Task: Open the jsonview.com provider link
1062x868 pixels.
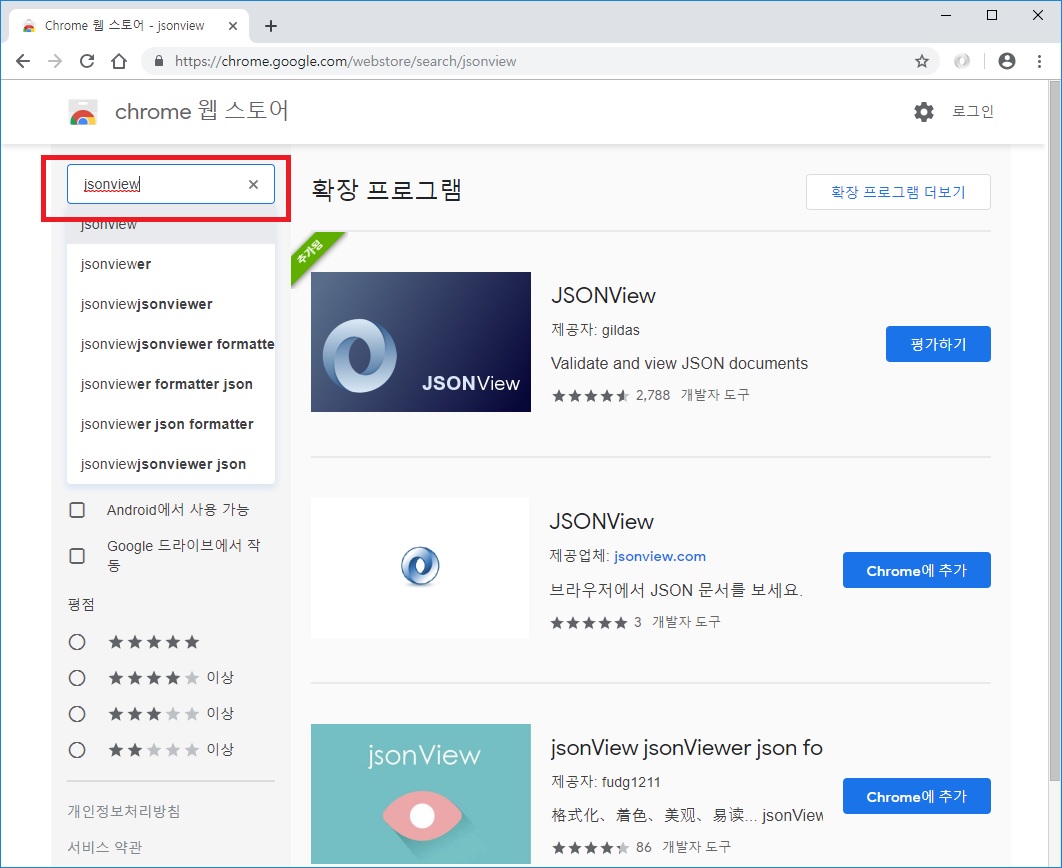Action: pos(660,556)
